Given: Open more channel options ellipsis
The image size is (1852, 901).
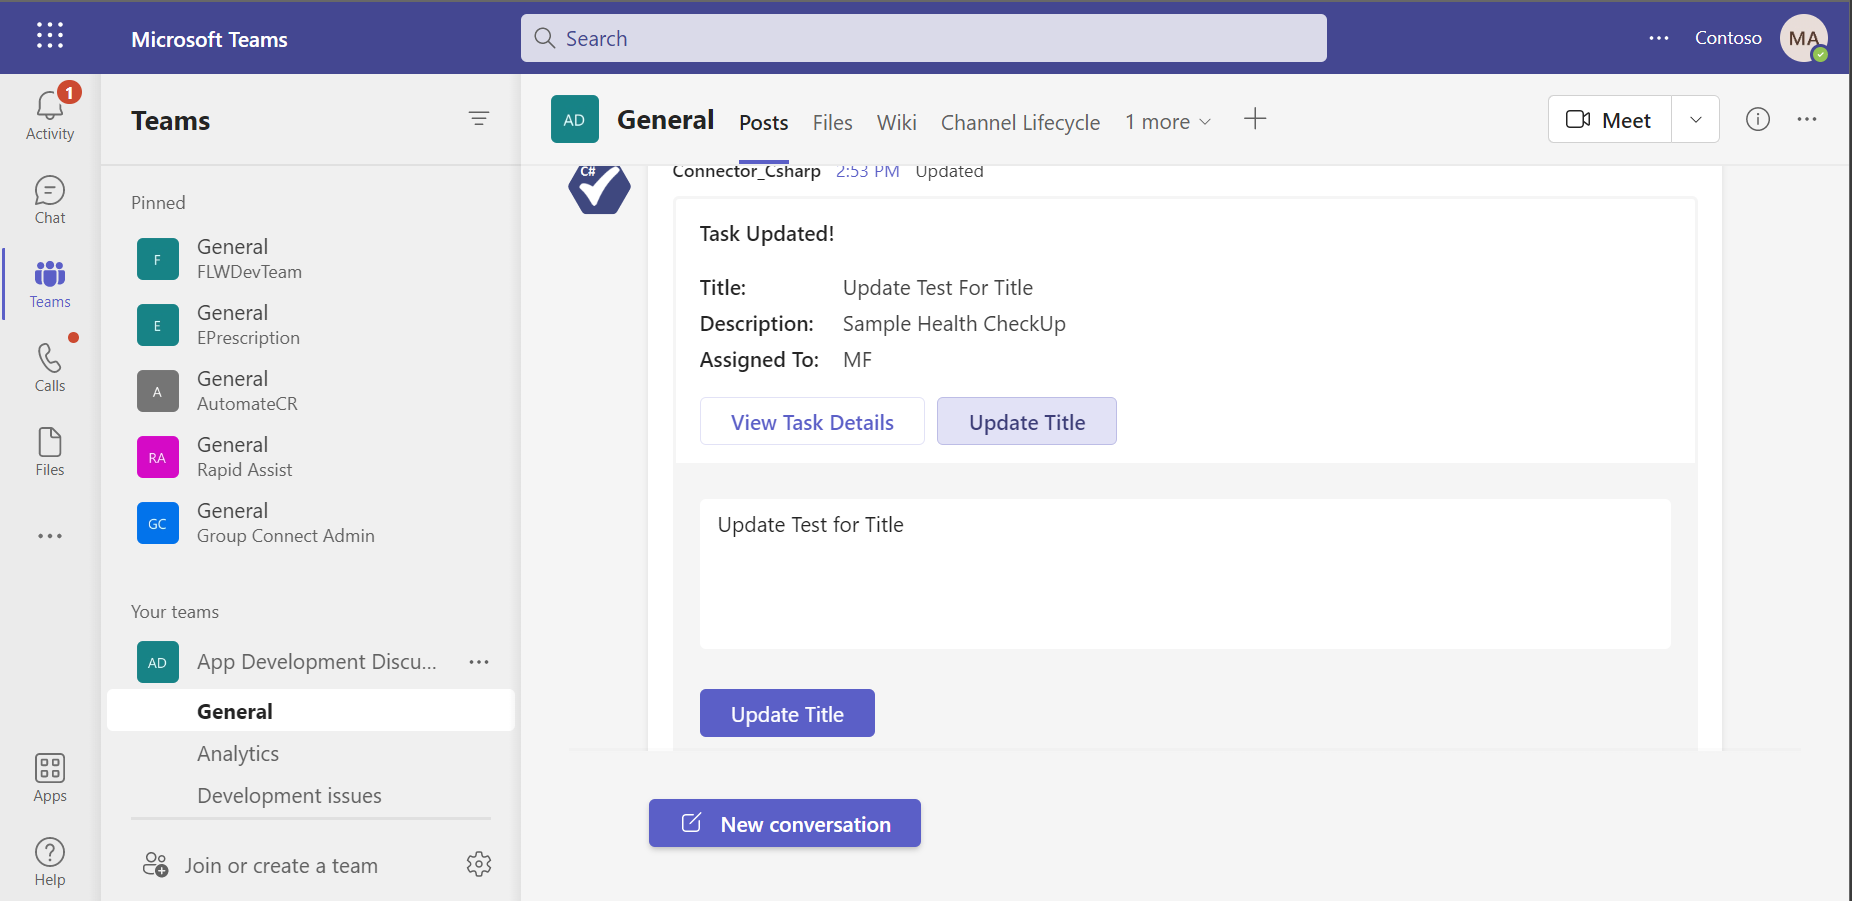Looking at the screenshot, I should pos(1807,120).
